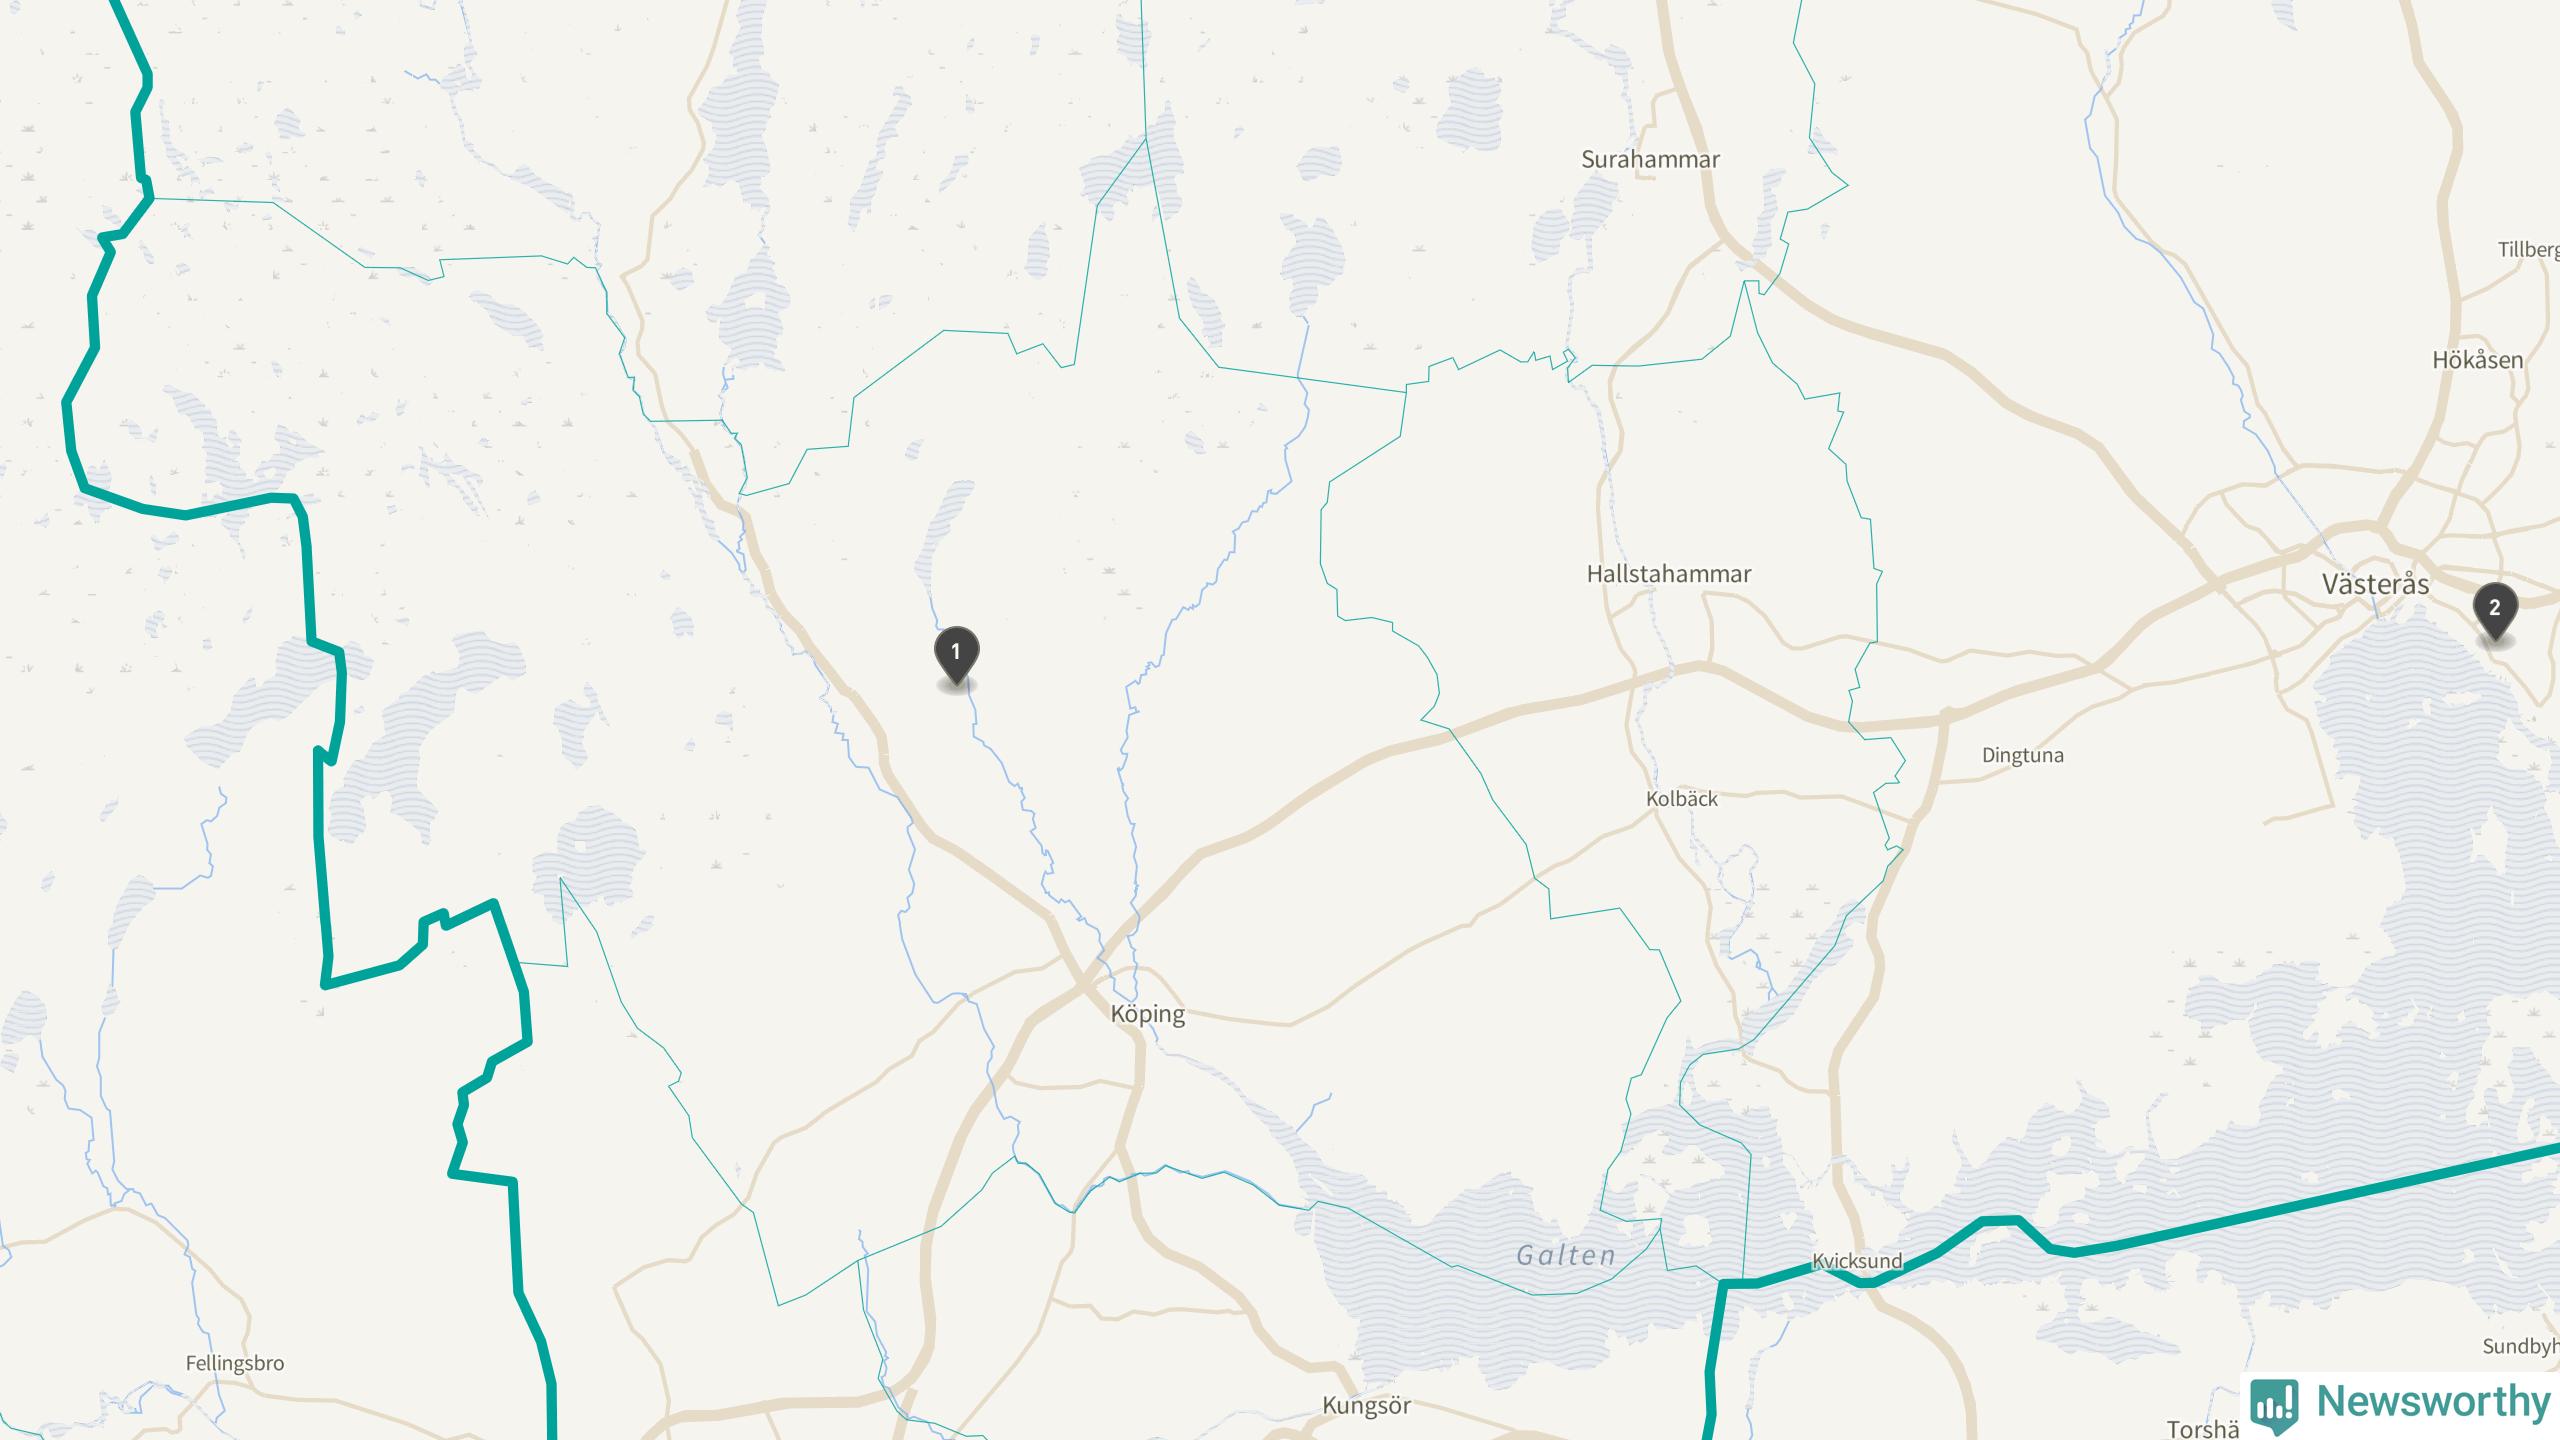This screenshot has width=2560, height=1440.
Task: Click the Hallstahammar town label
Action: (x=1669, y=574)
